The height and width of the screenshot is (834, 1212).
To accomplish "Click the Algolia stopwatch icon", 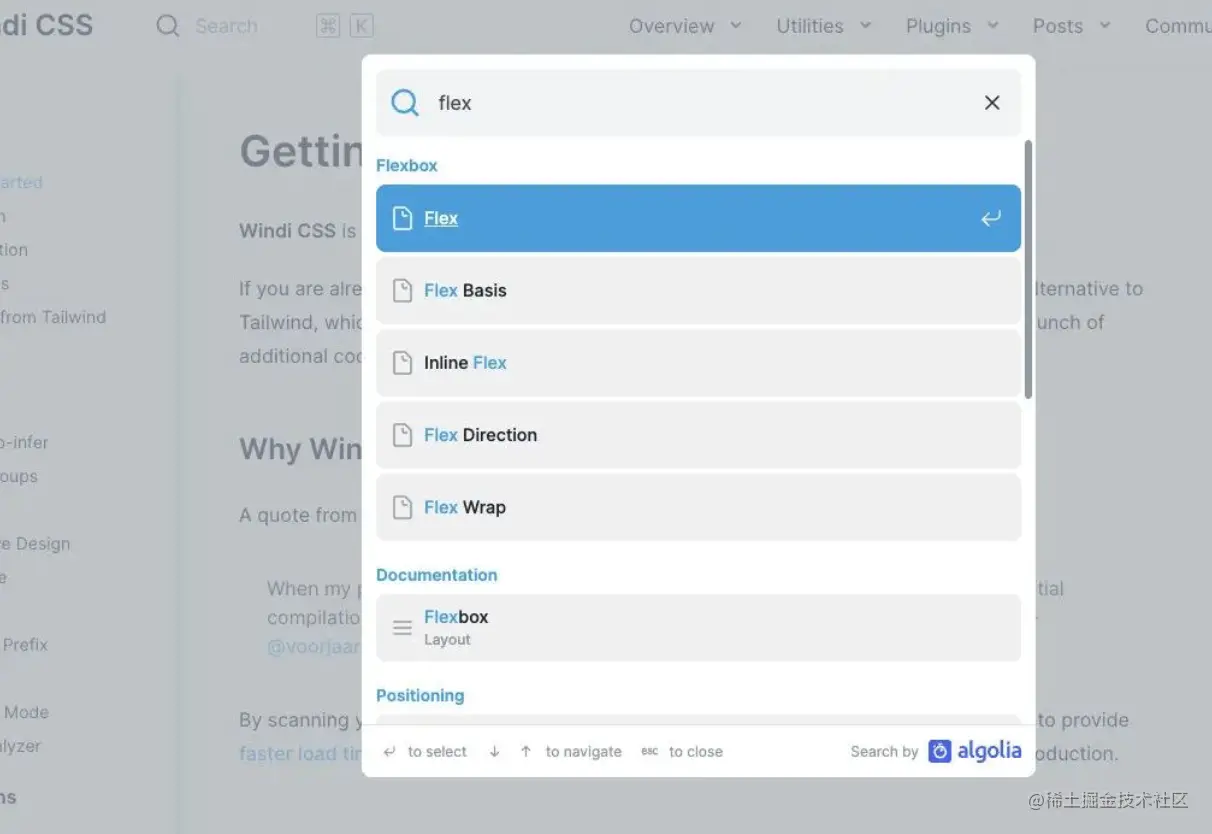I will [x=939, y=751].
